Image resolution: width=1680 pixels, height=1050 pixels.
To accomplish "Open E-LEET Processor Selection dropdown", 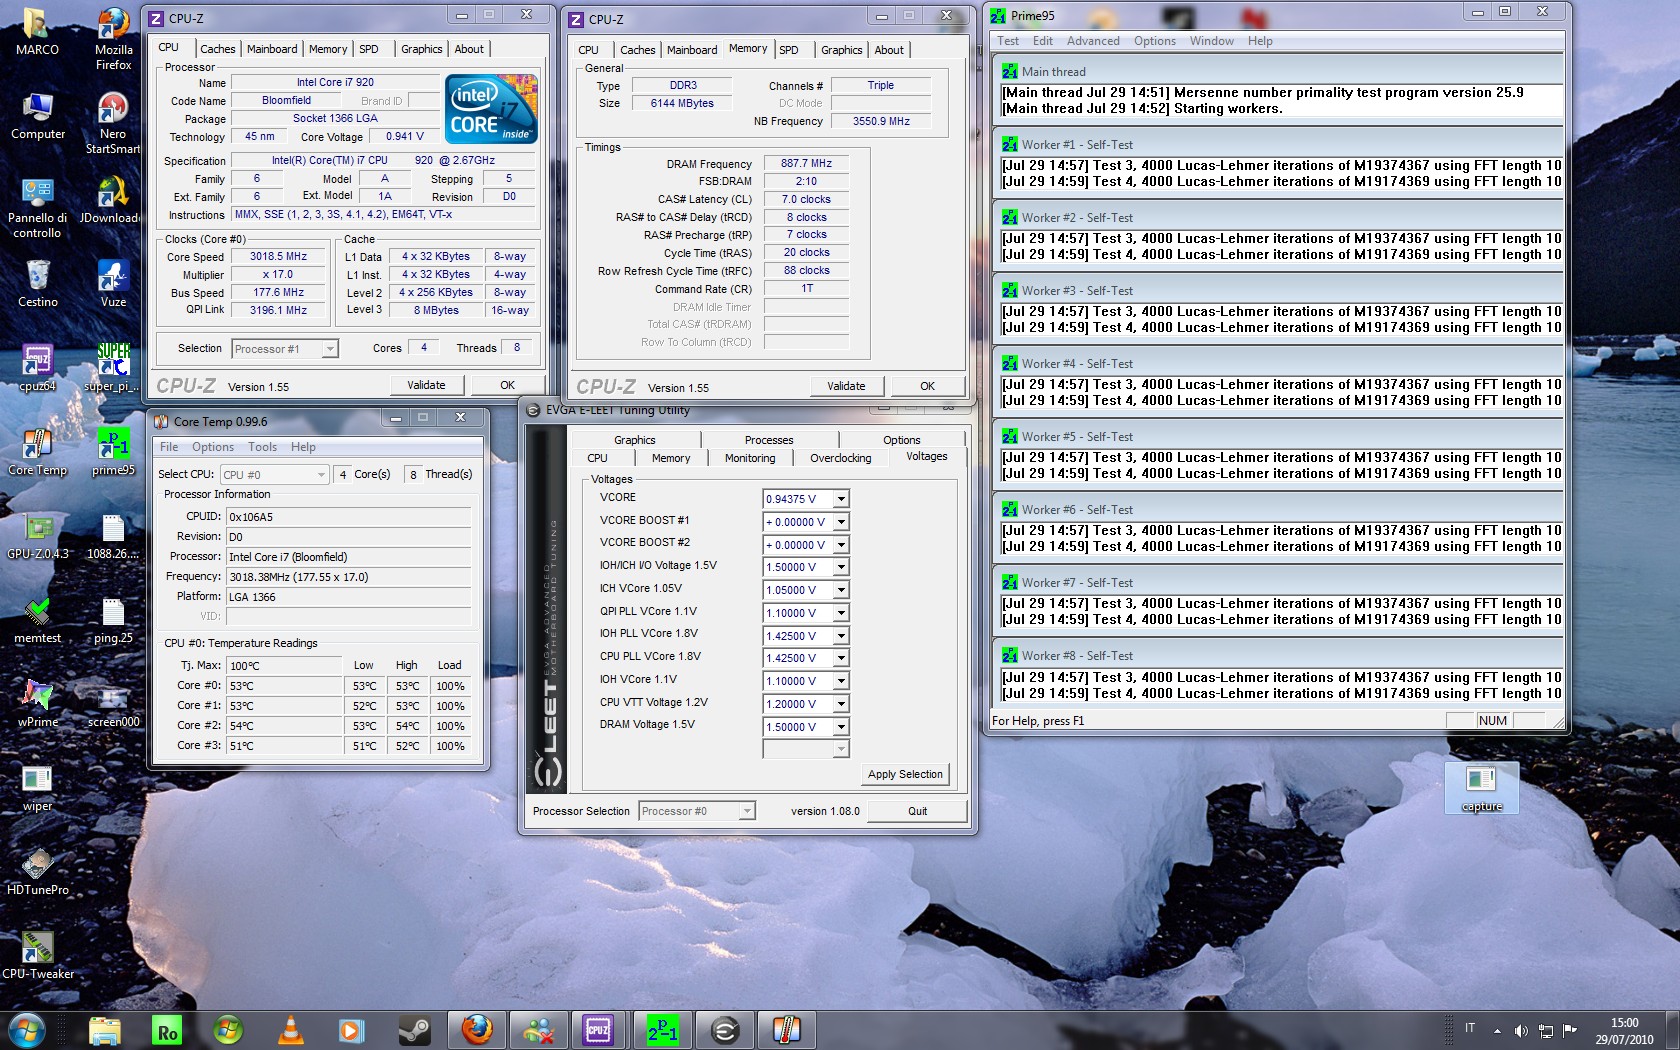I will coord(697,811).
